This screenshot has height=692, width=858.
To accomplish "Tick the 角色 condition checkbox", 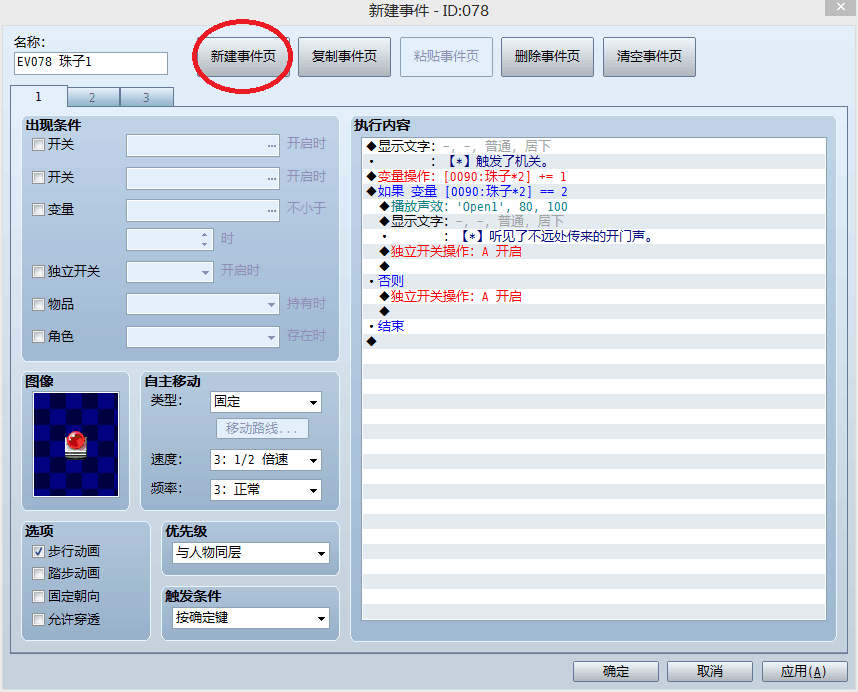I will (x=38, y=336).
